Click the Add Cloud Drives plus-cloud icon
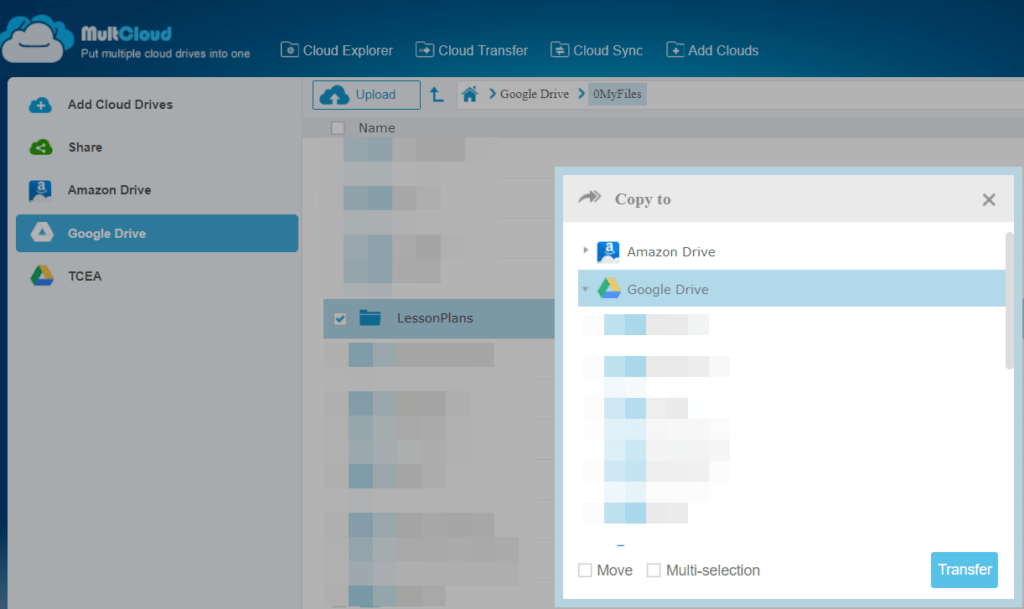 point(40,104)
